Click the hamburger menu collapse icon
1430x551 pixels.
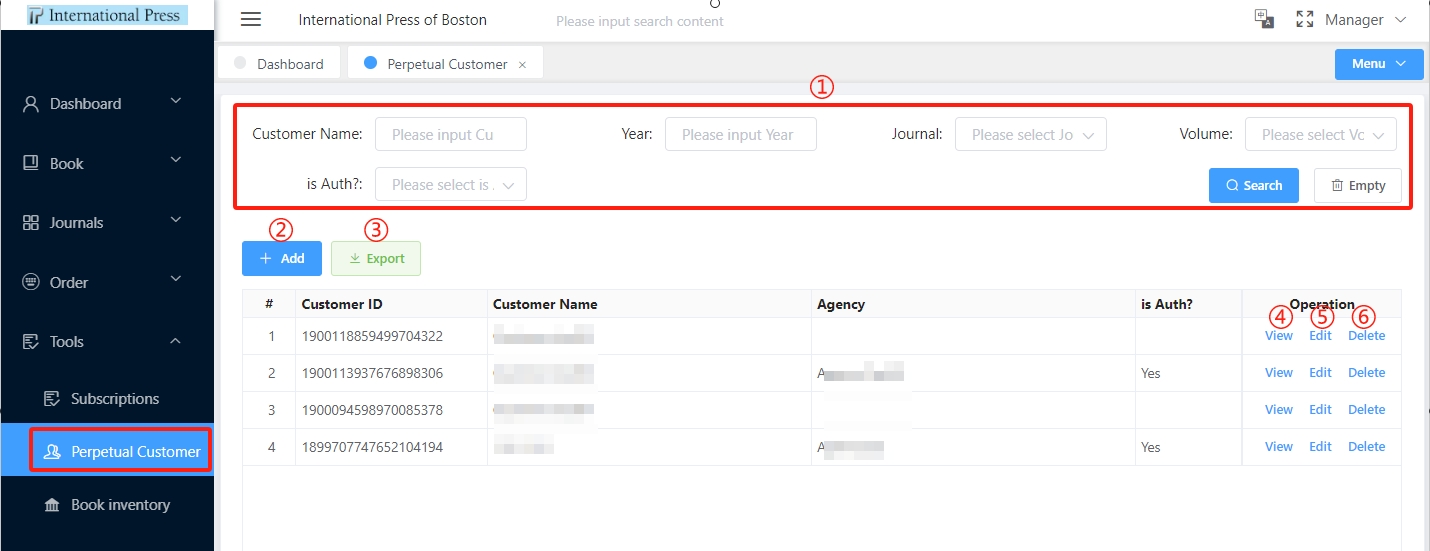(251, 20)
